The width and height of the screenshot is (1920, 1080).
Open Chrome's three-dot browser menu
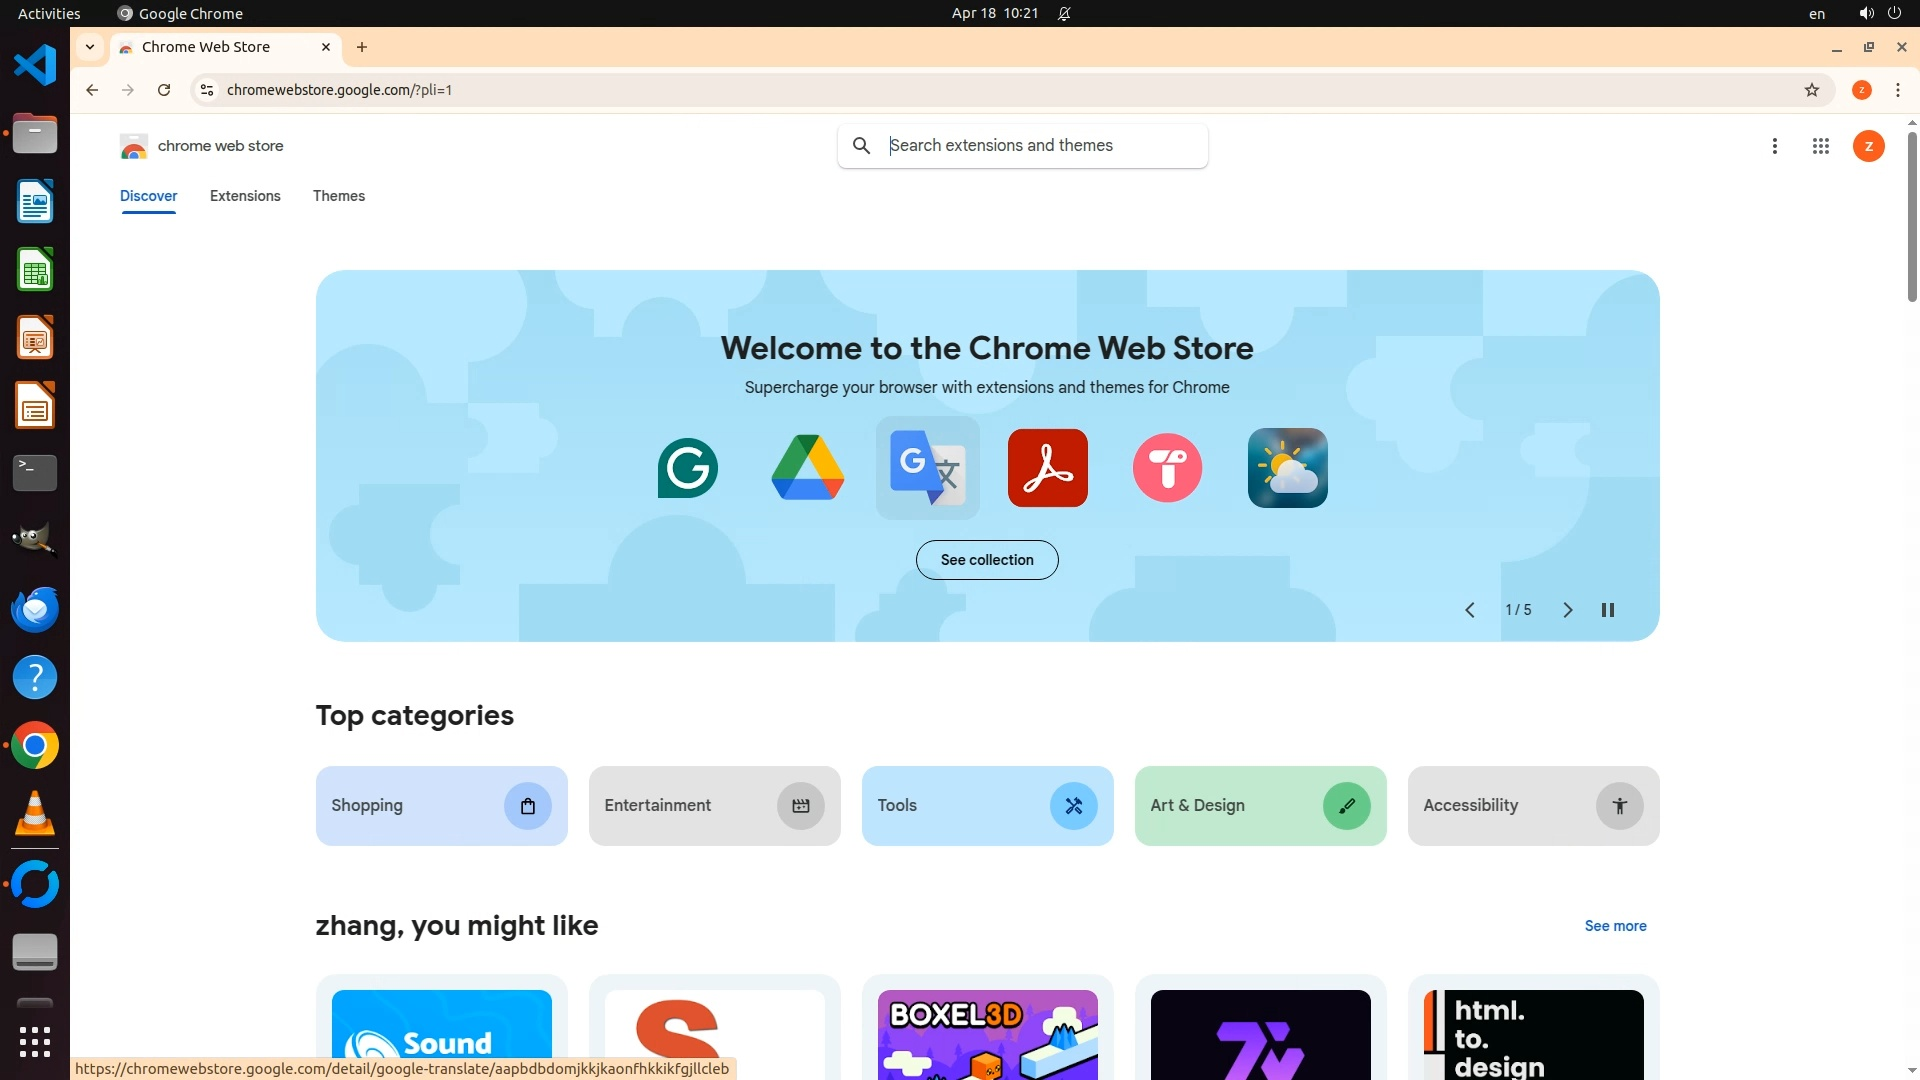(1897, 90)
